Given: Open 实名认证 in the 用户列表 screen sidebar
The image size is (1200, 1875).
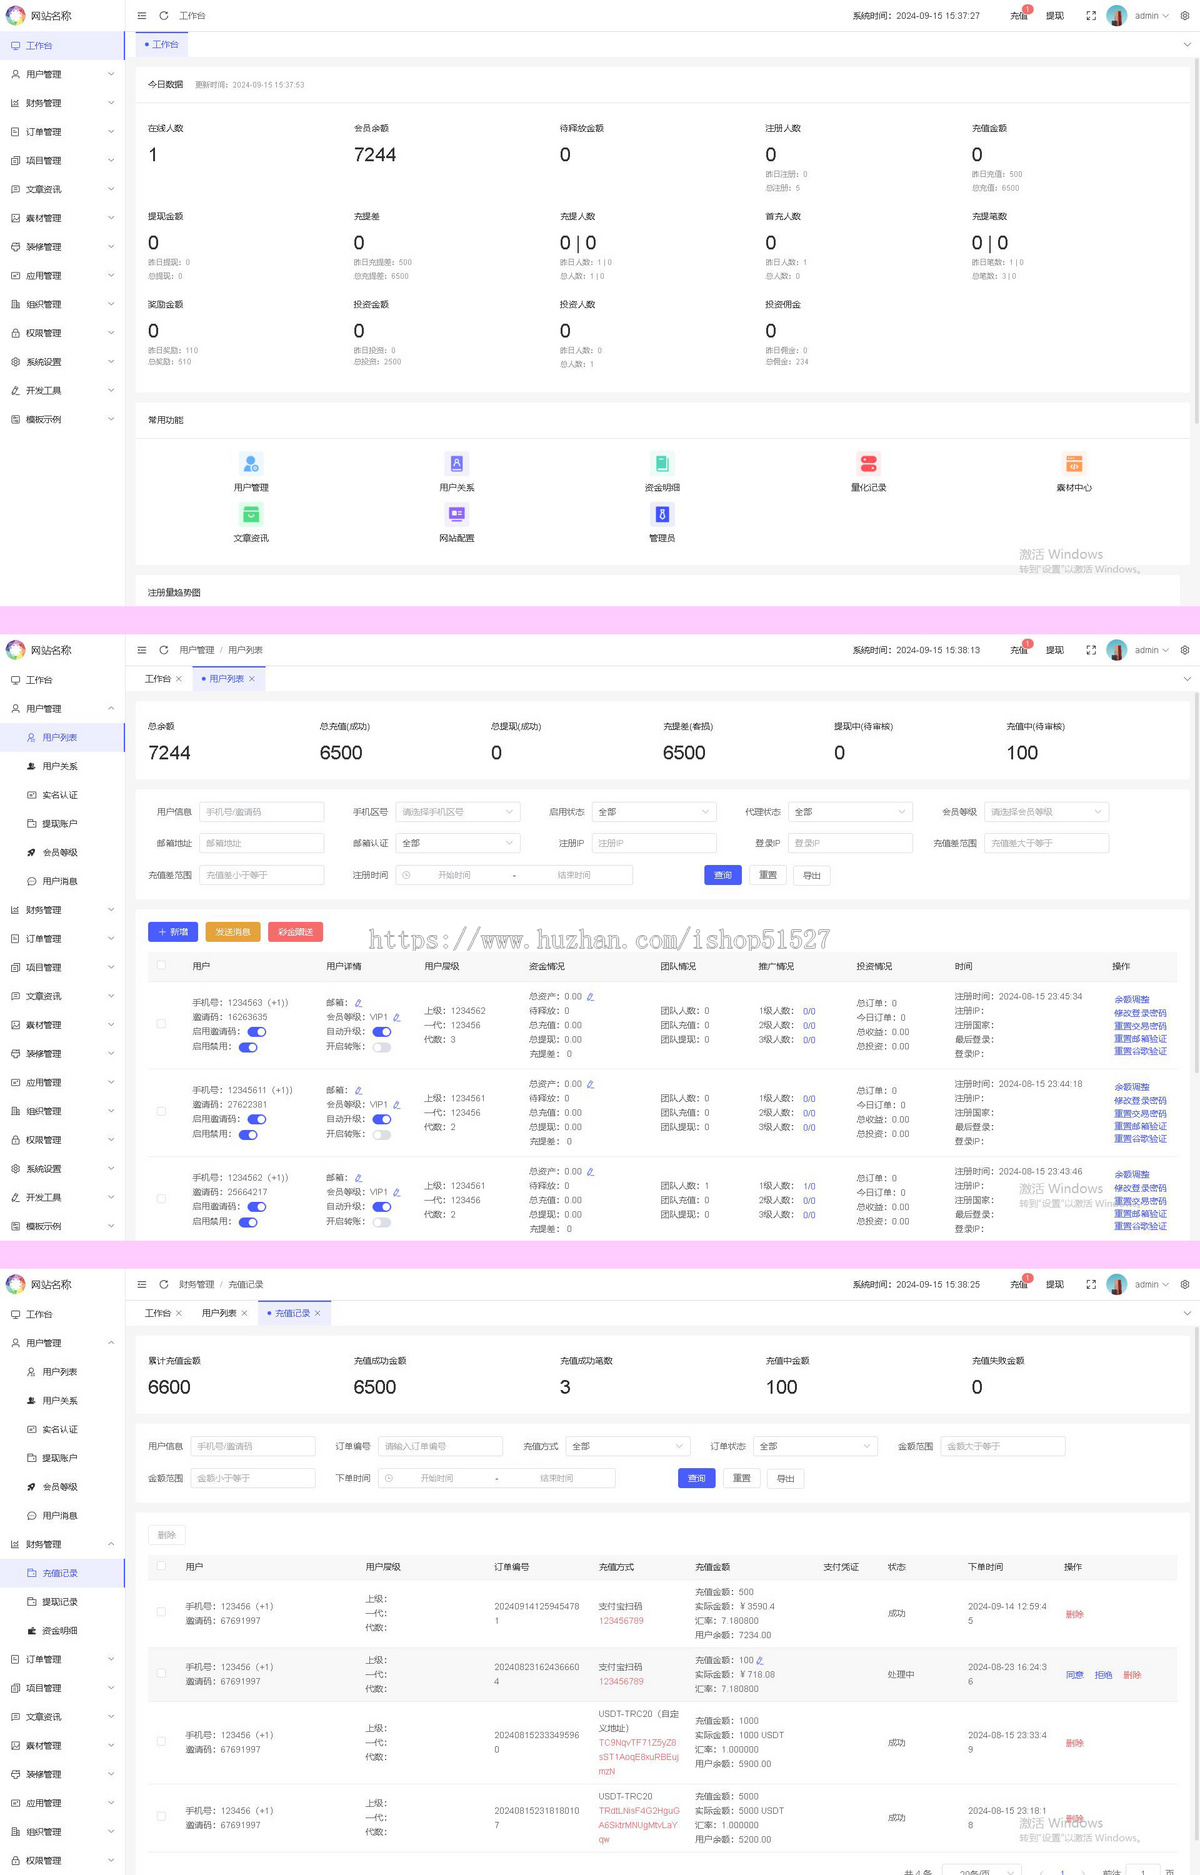Looking at the screenshot, I should (62, 795).
